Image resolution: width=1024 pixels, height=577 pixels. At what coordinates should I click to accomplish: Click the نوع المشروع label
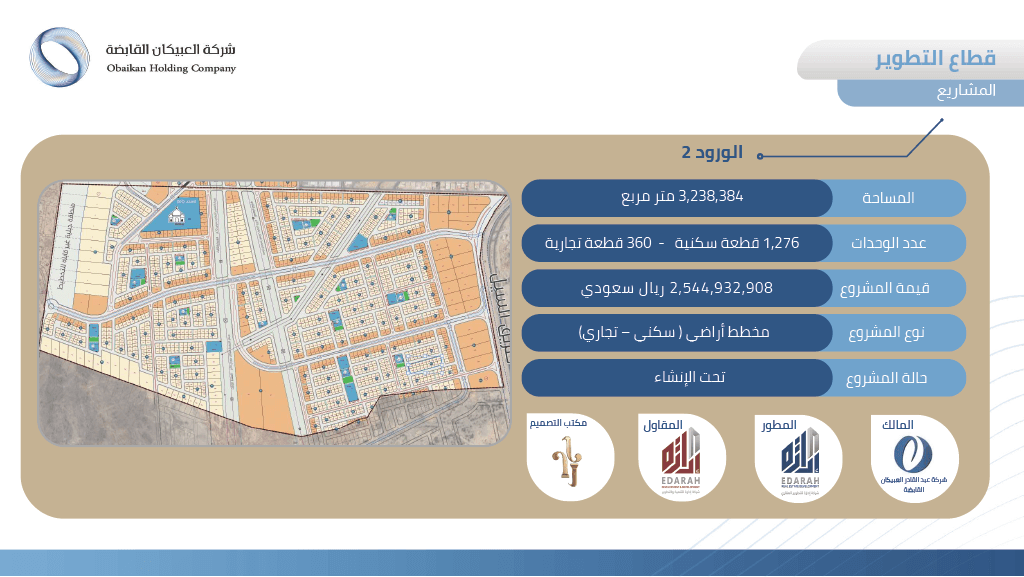886,332
